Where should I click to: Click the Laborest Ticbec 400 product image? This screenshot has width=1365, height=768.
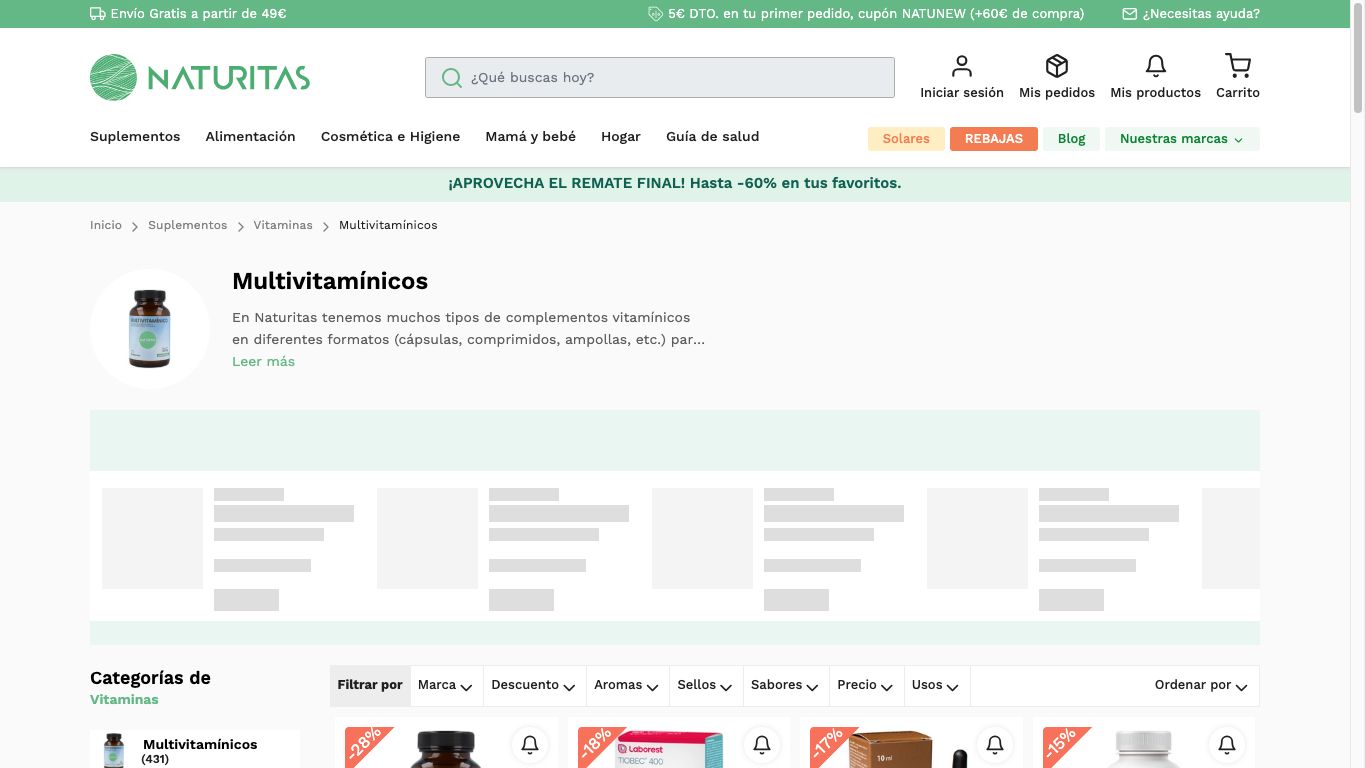(x=669, y=750)
